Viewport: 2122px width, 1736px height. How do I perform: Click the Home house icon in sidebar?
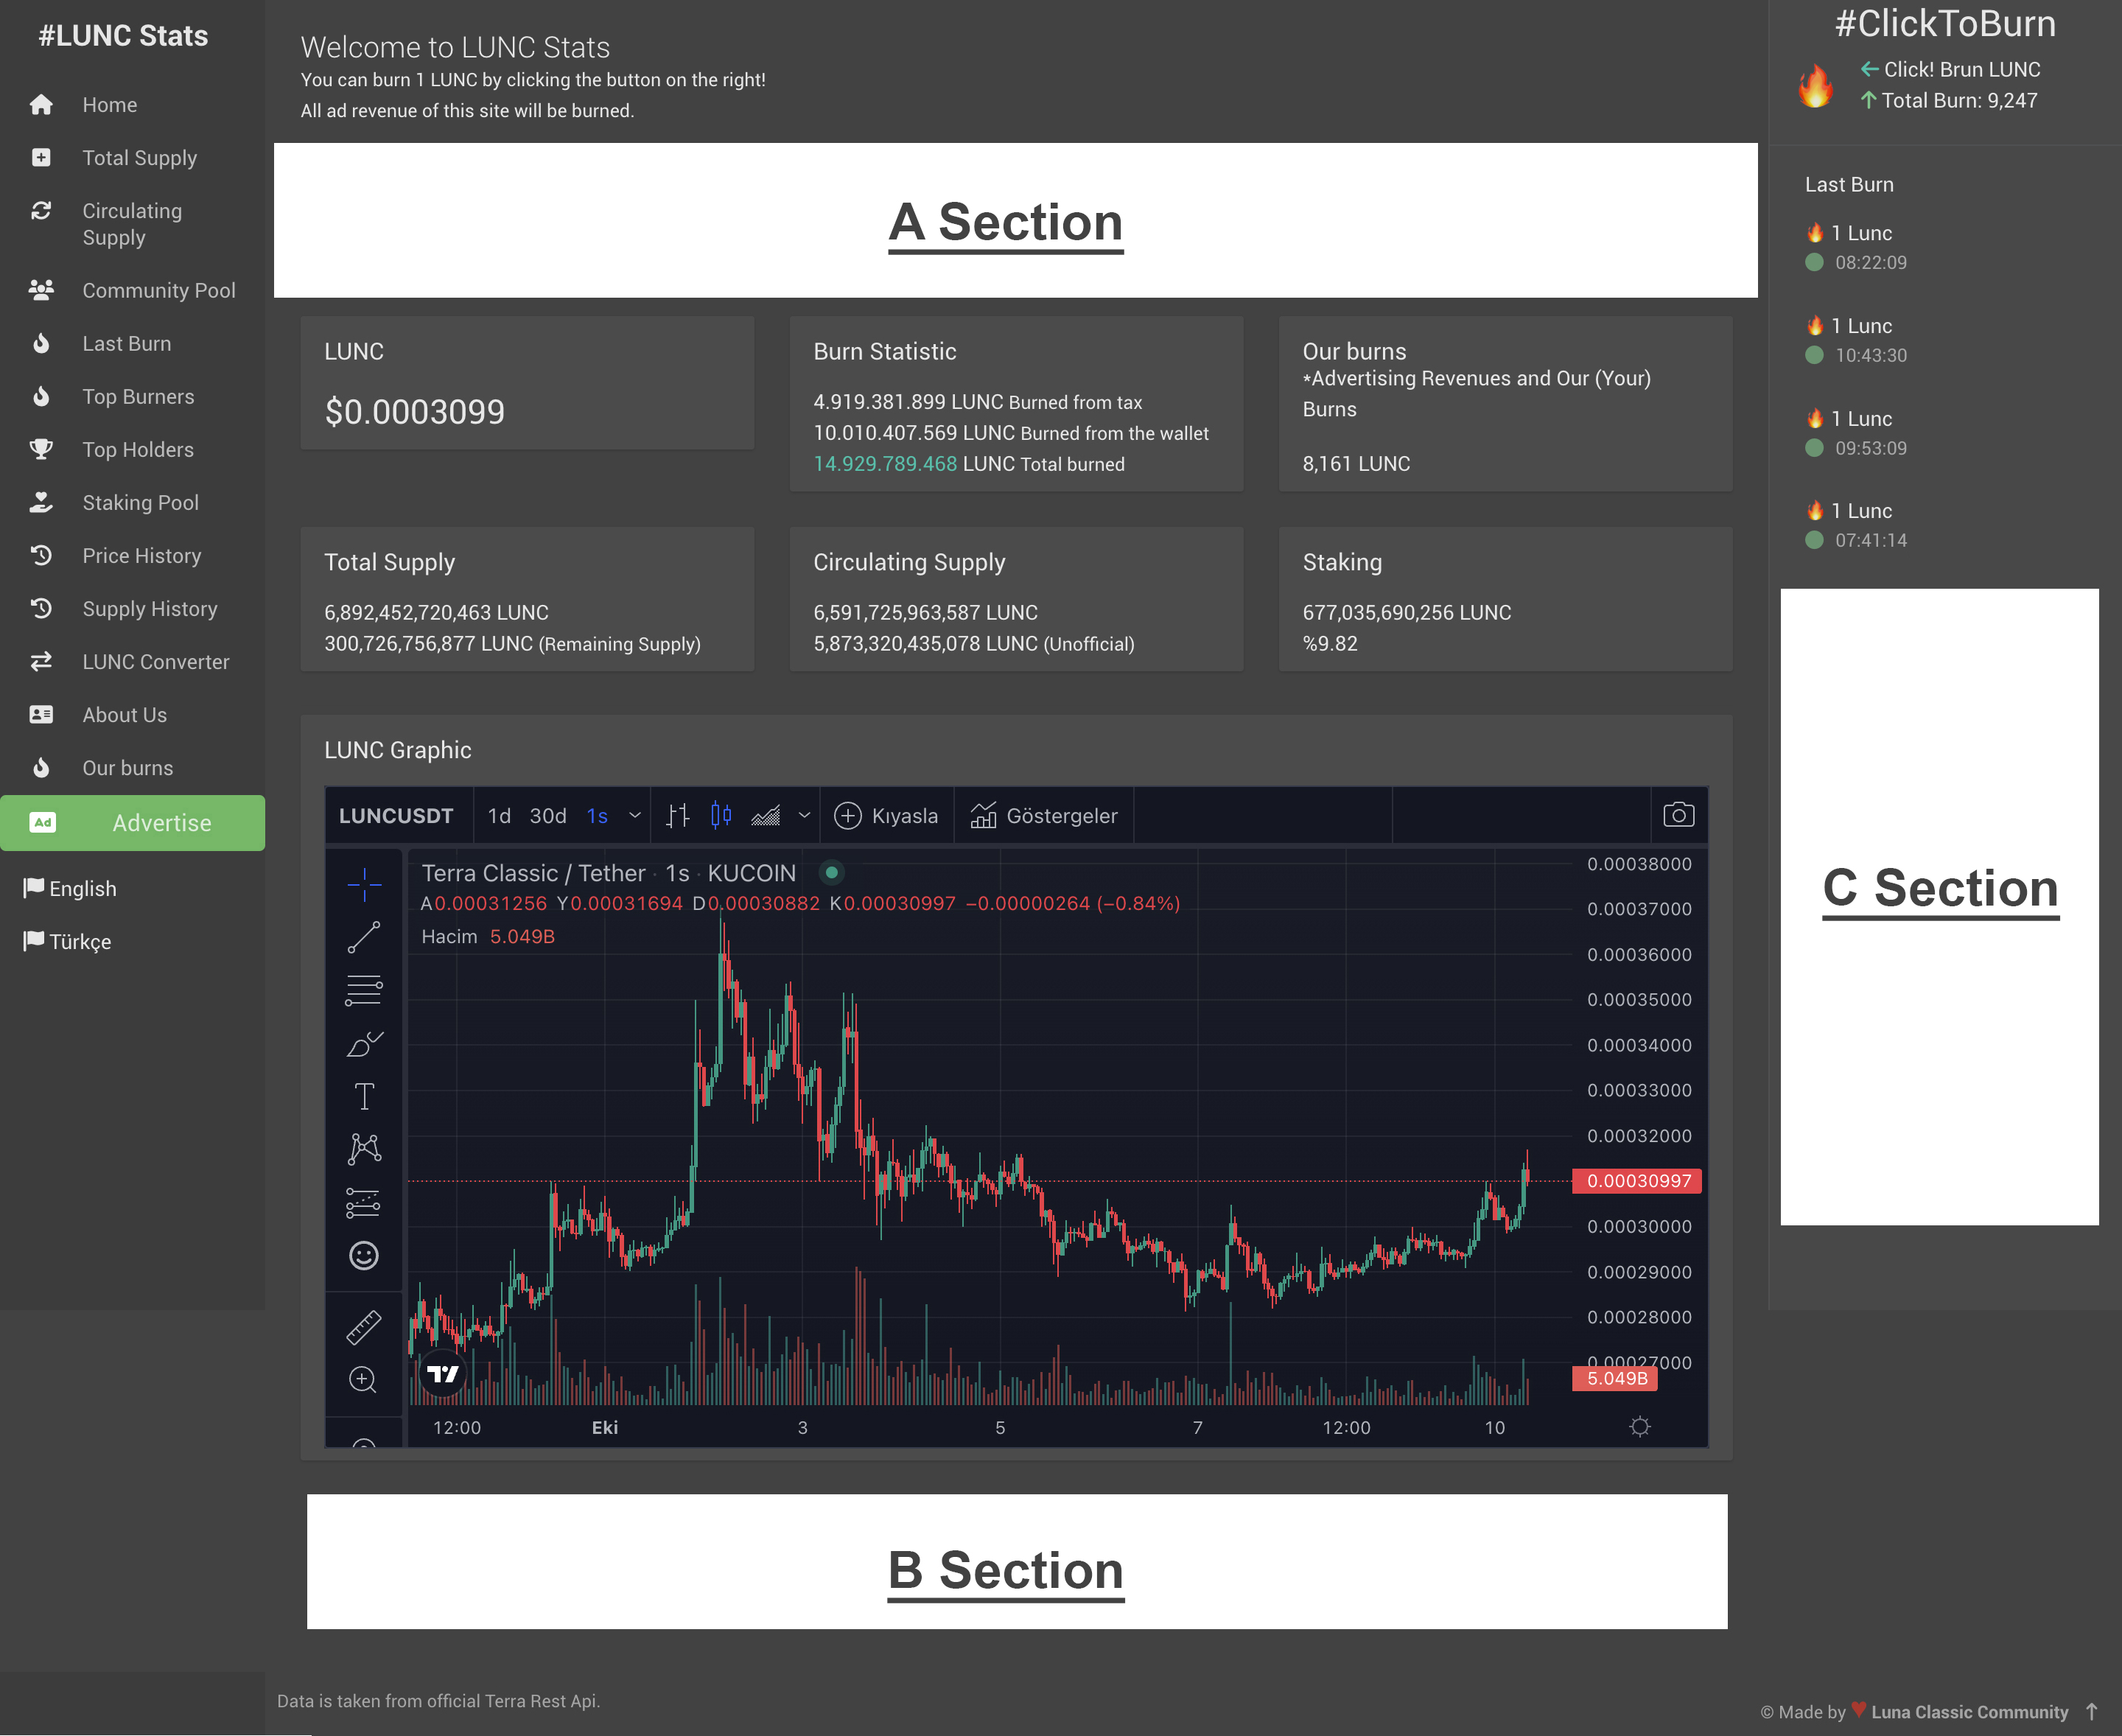[x=41, y=105]
